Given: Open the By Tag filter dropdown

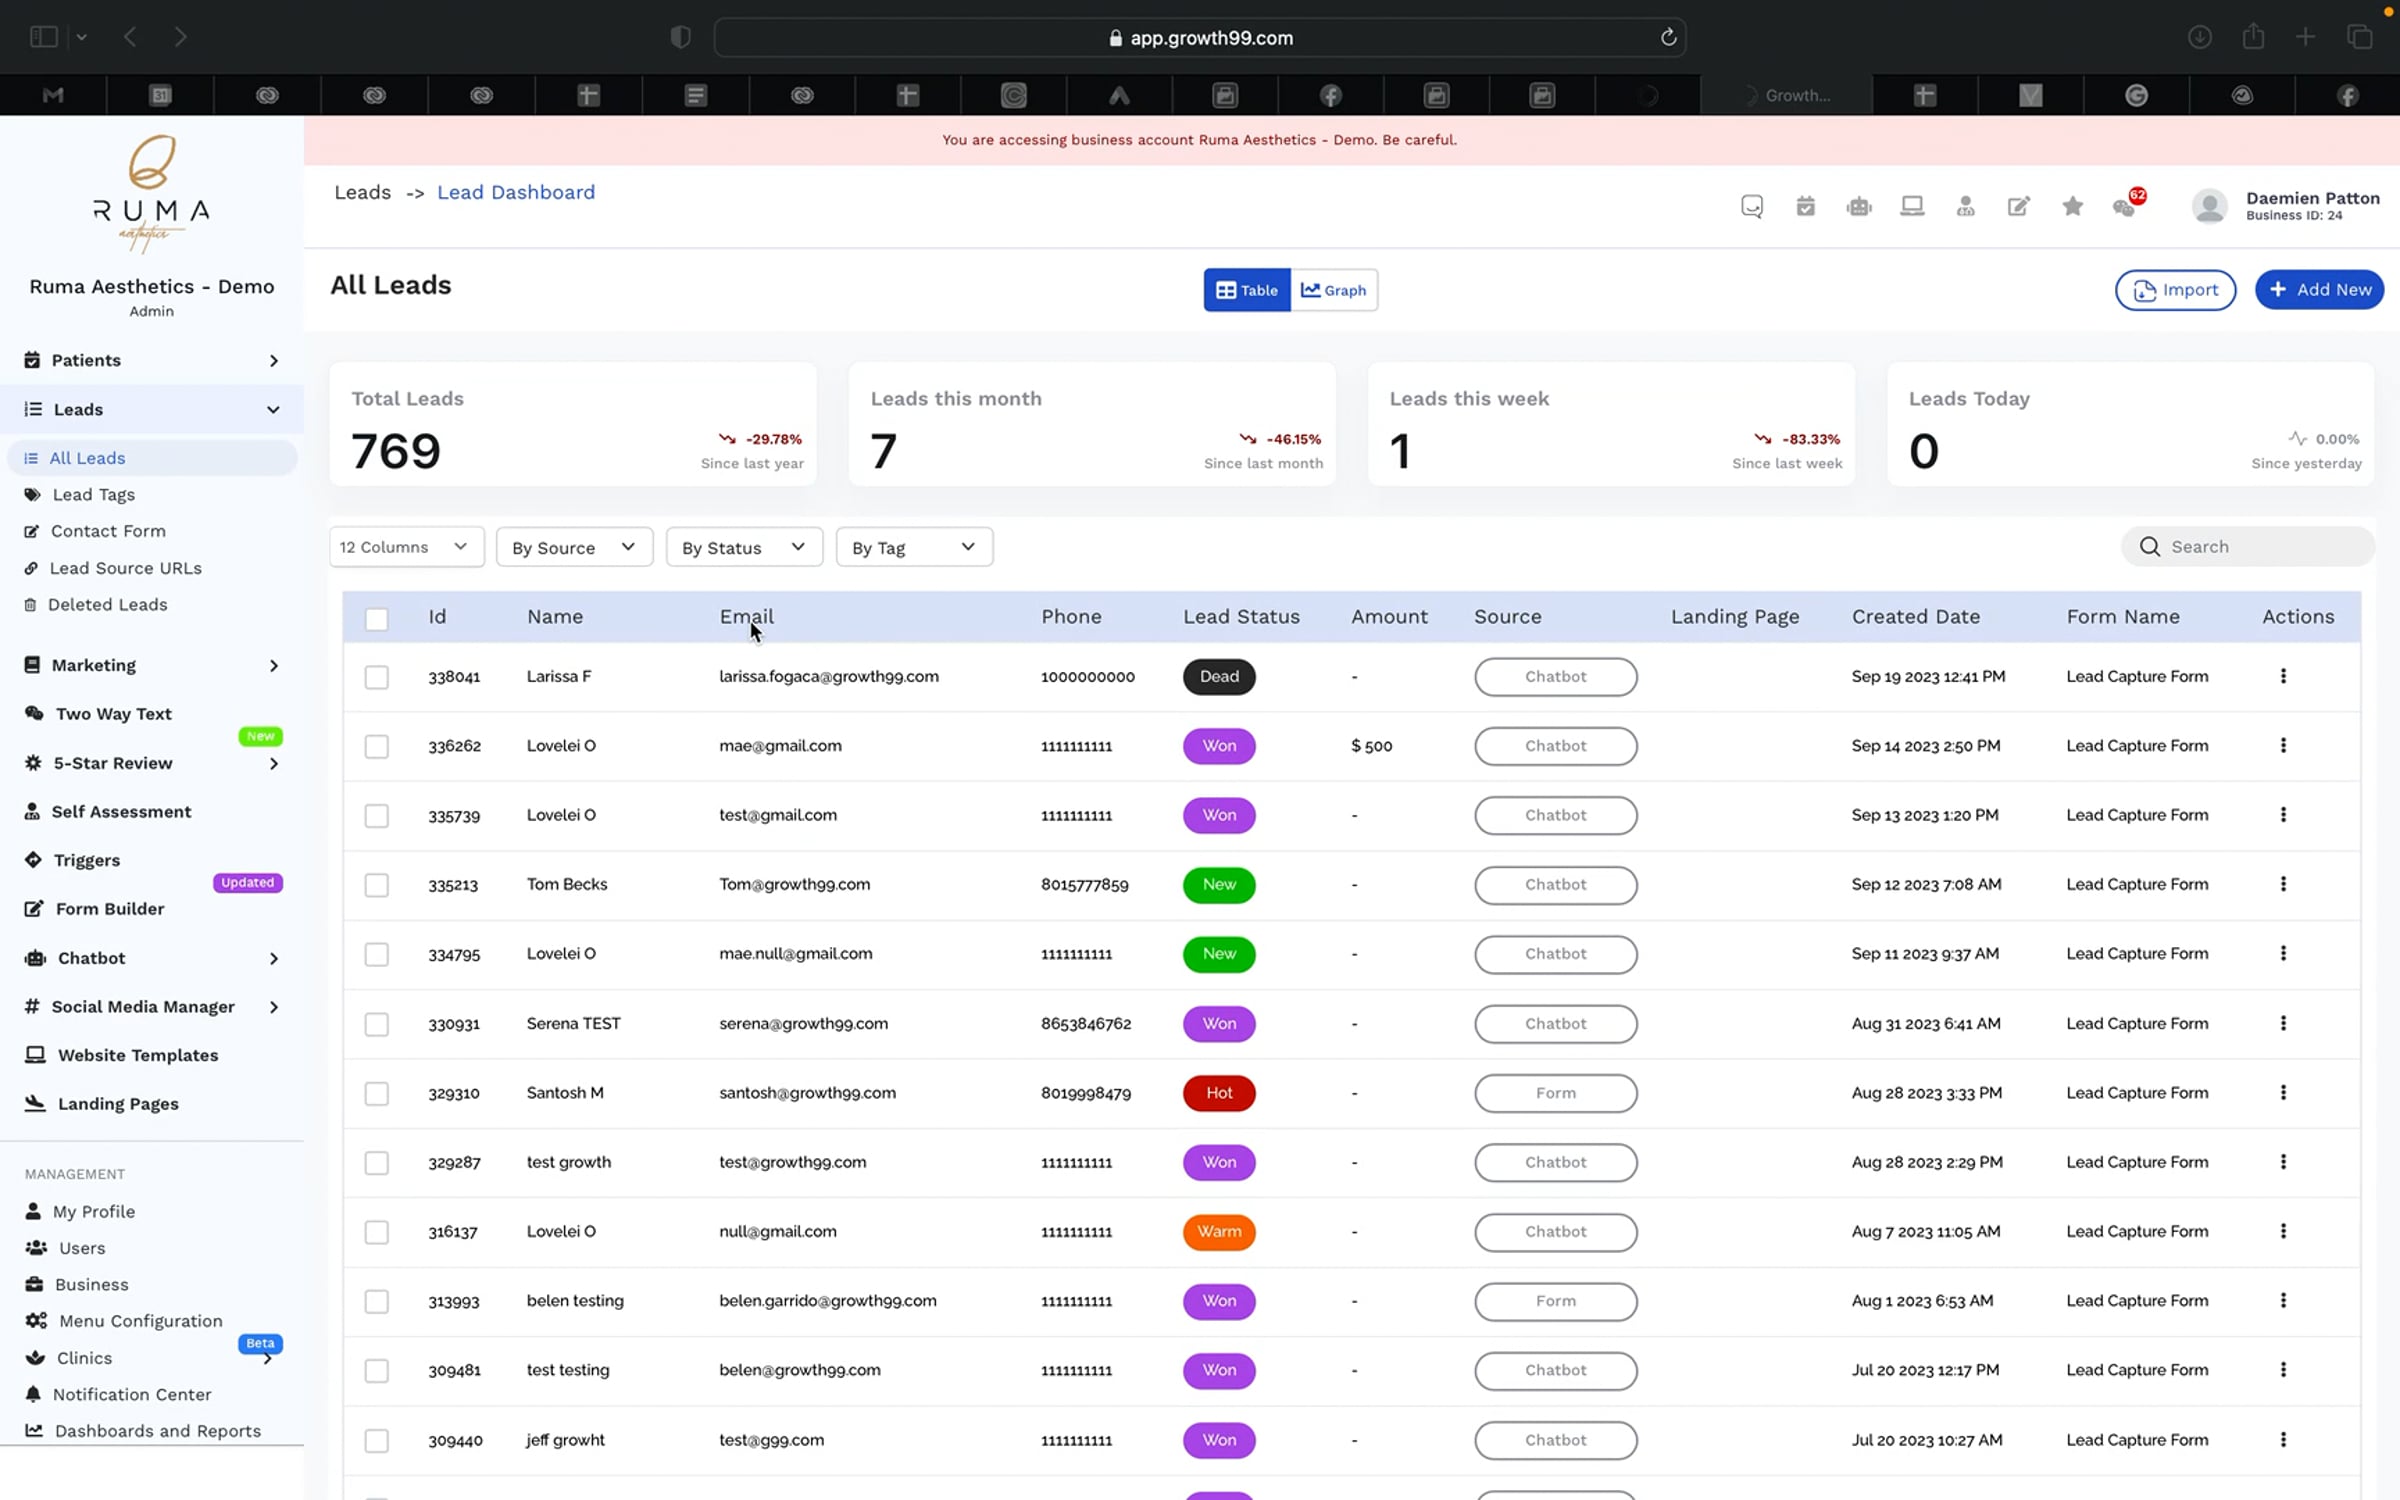Looking at the screenshot, I should 915,547.
